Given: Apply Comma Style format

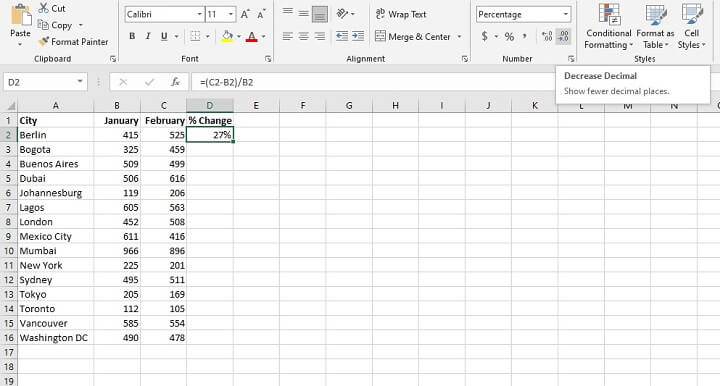Looking at the screenshot, I should pos(524,36).
